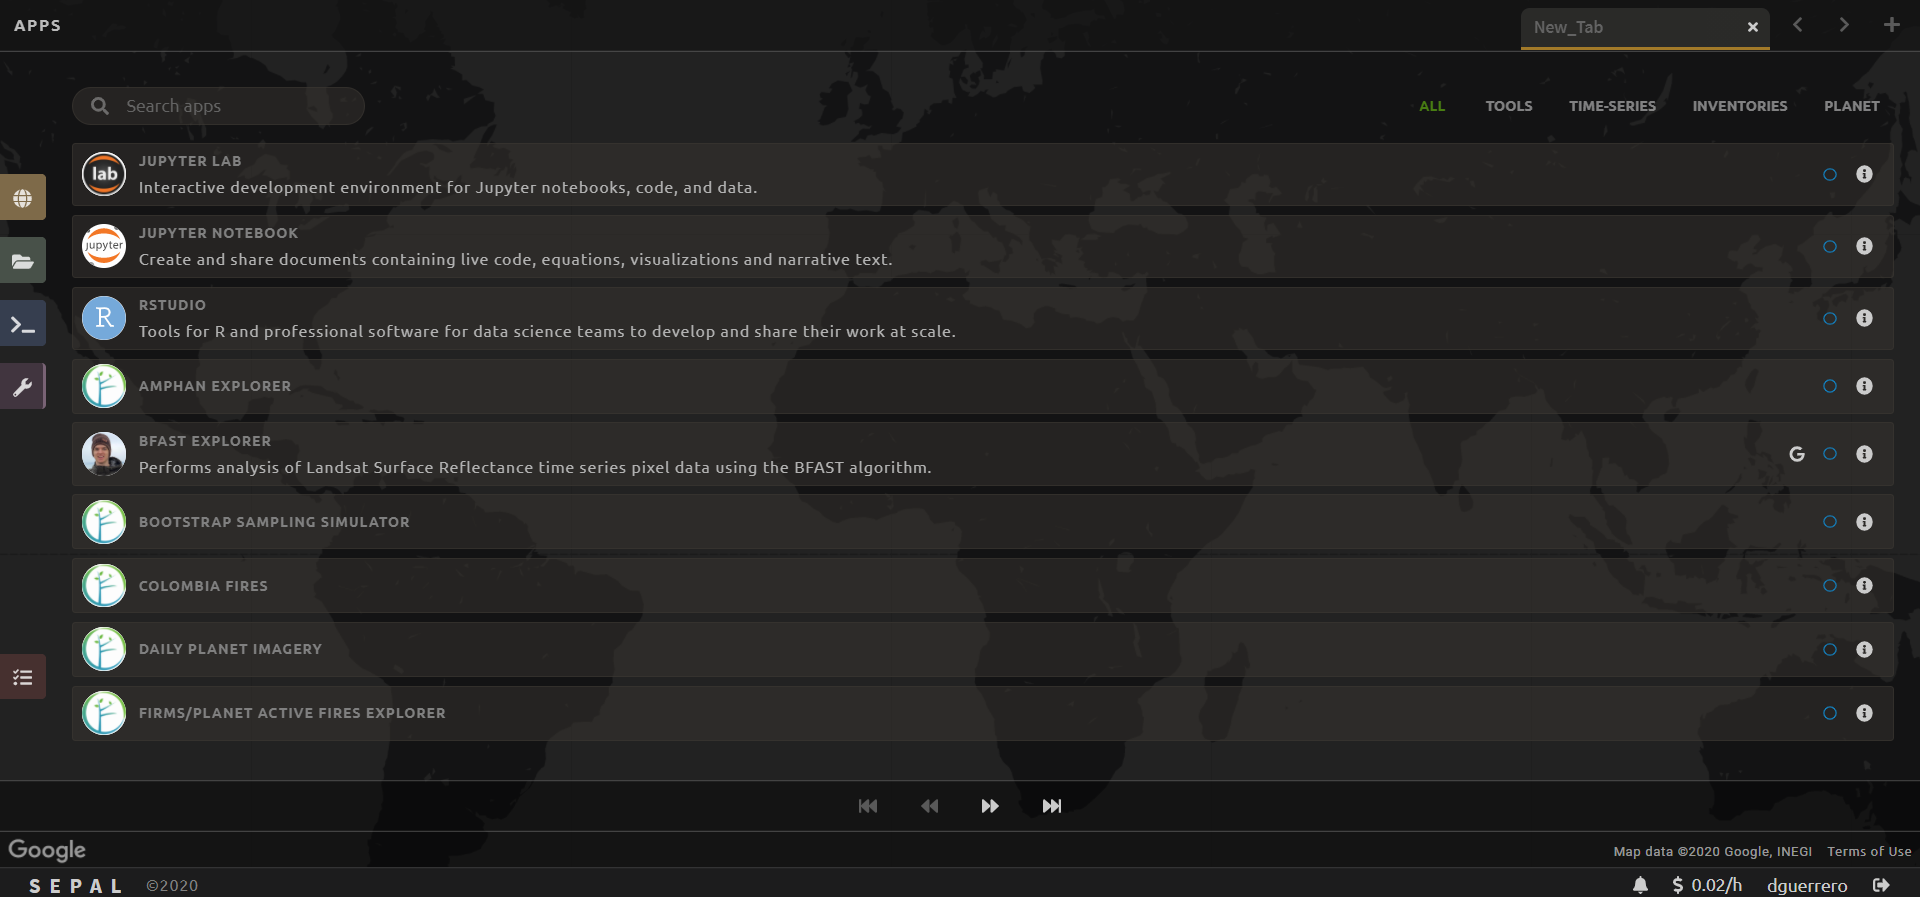Viewport: 1920px width, 897px height.
Task: Add a new tab with plus button
Action: (1891, 25)
